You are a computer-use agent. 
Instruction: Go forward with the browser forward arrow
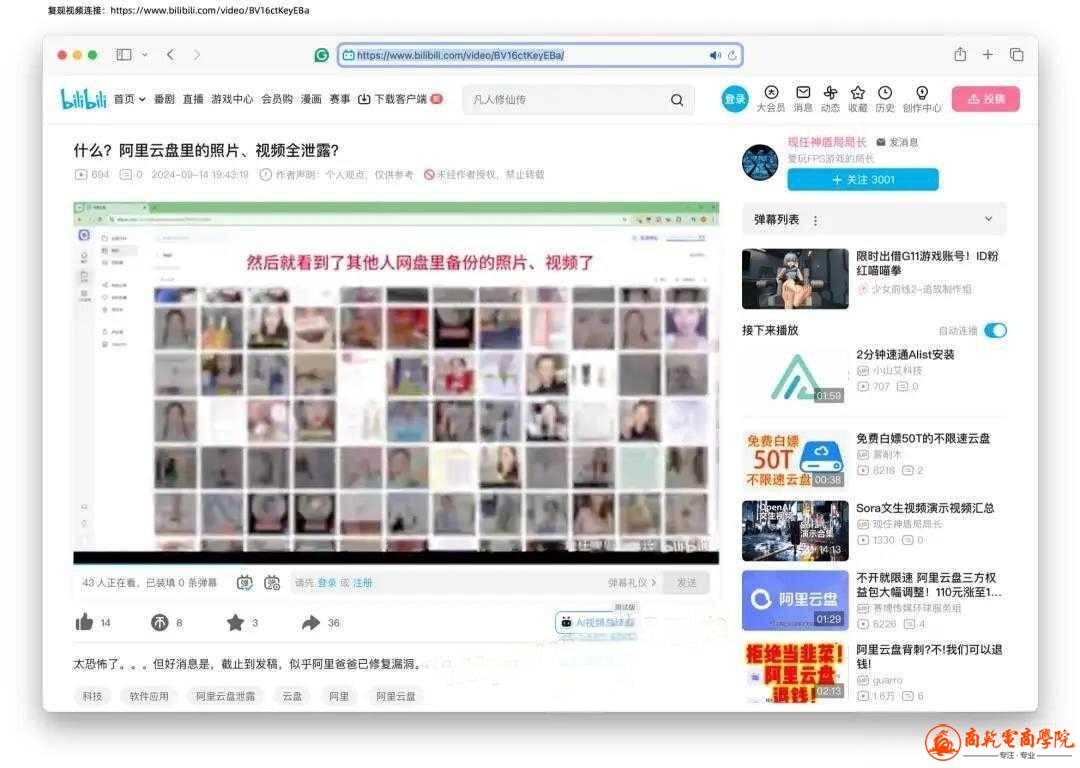[x=197, y=54]
